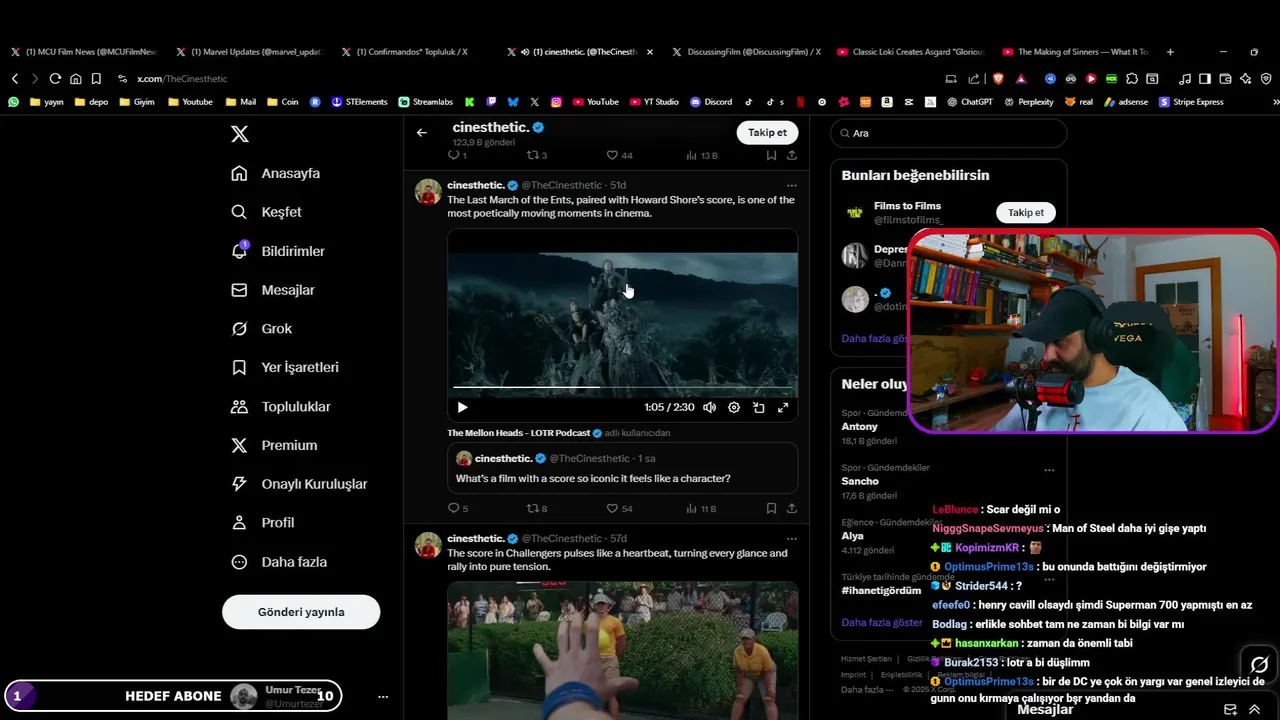Open YT Studio bookmark
The image size is (1280, 720).
tap(654, 102)
